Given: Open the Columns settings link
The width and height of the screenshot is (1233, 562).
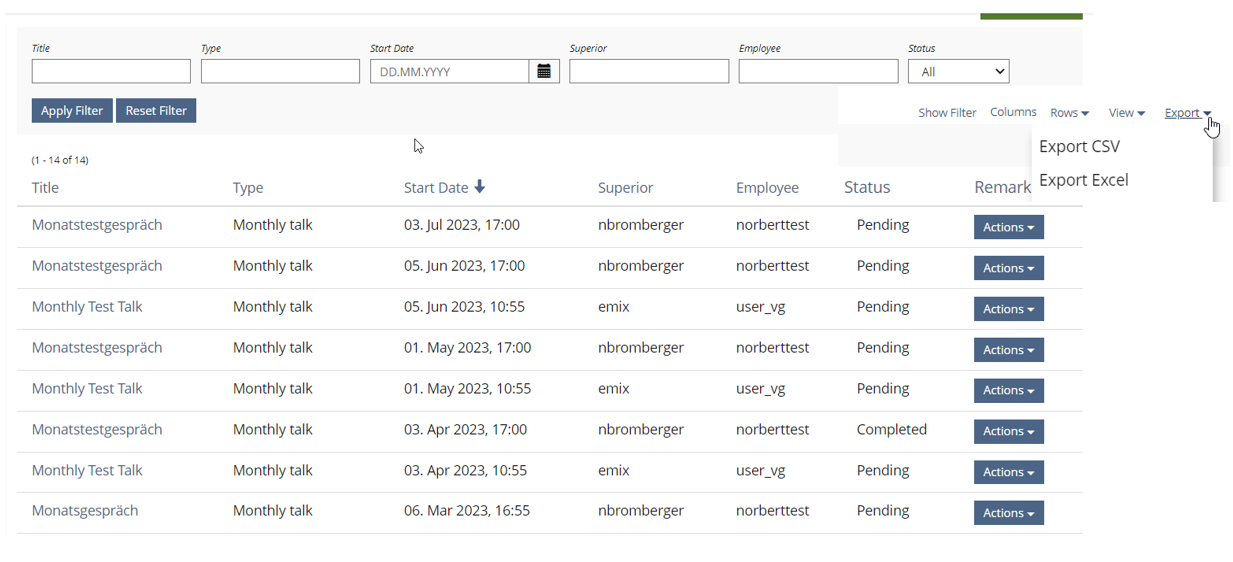Looking at the screenshot, I should [1013, 112].
